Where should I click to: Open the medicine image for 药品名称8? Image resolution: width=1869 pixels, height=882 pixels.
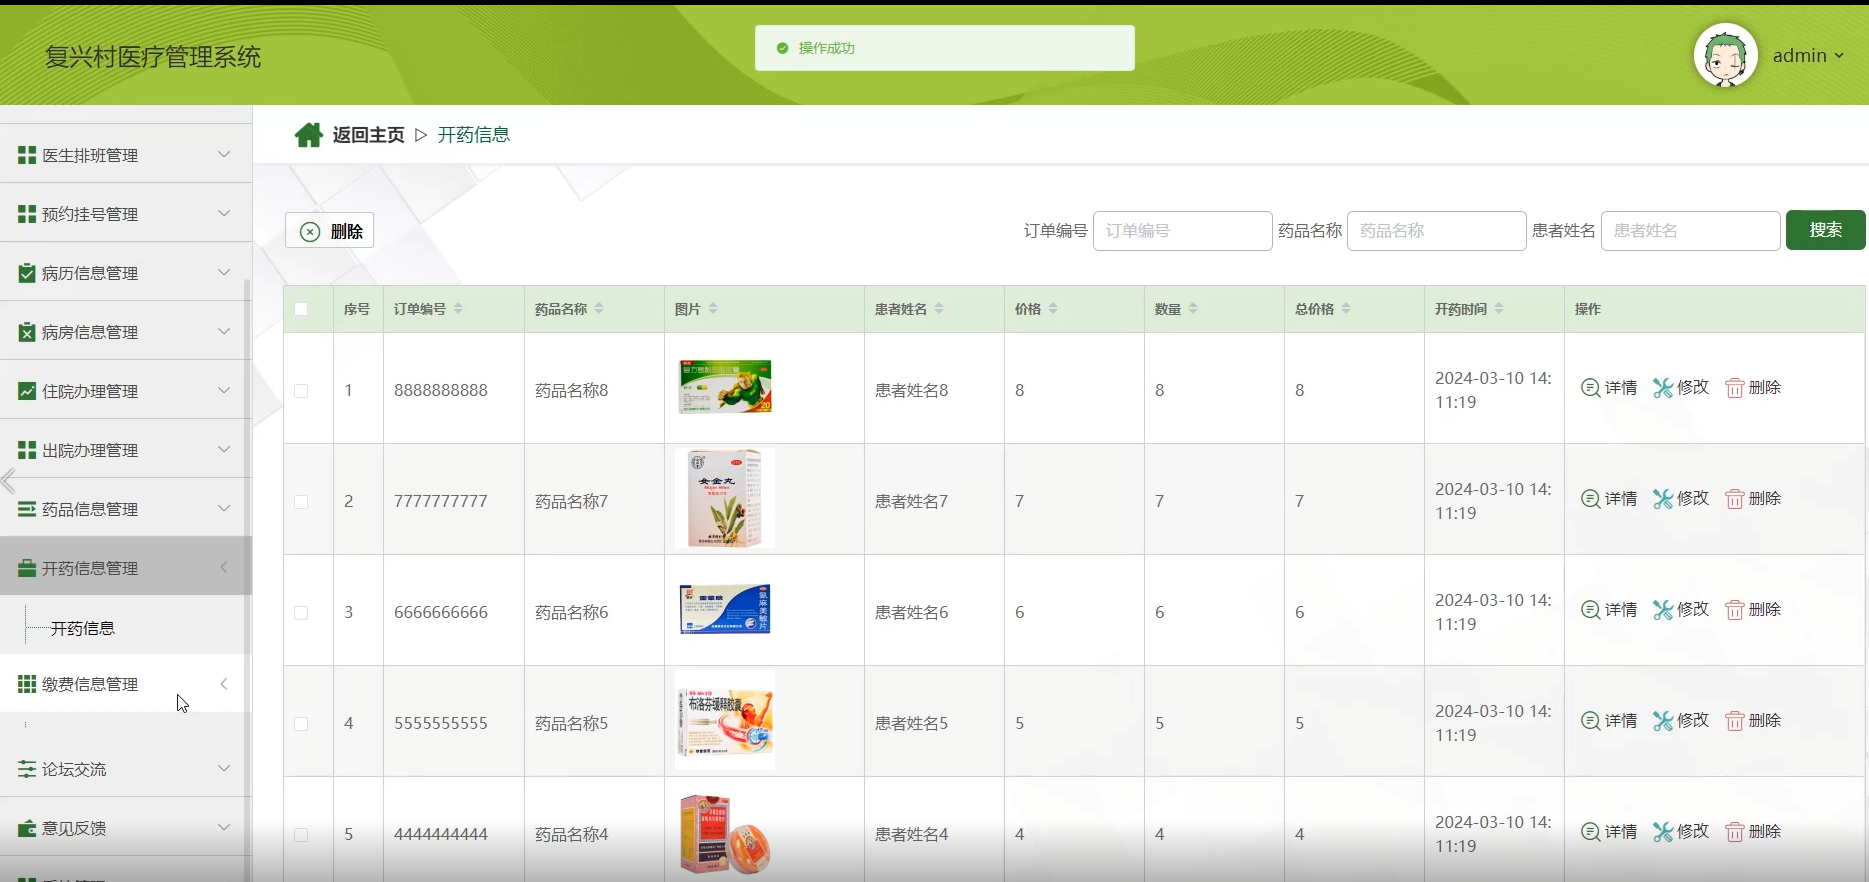tap(725, 387)
